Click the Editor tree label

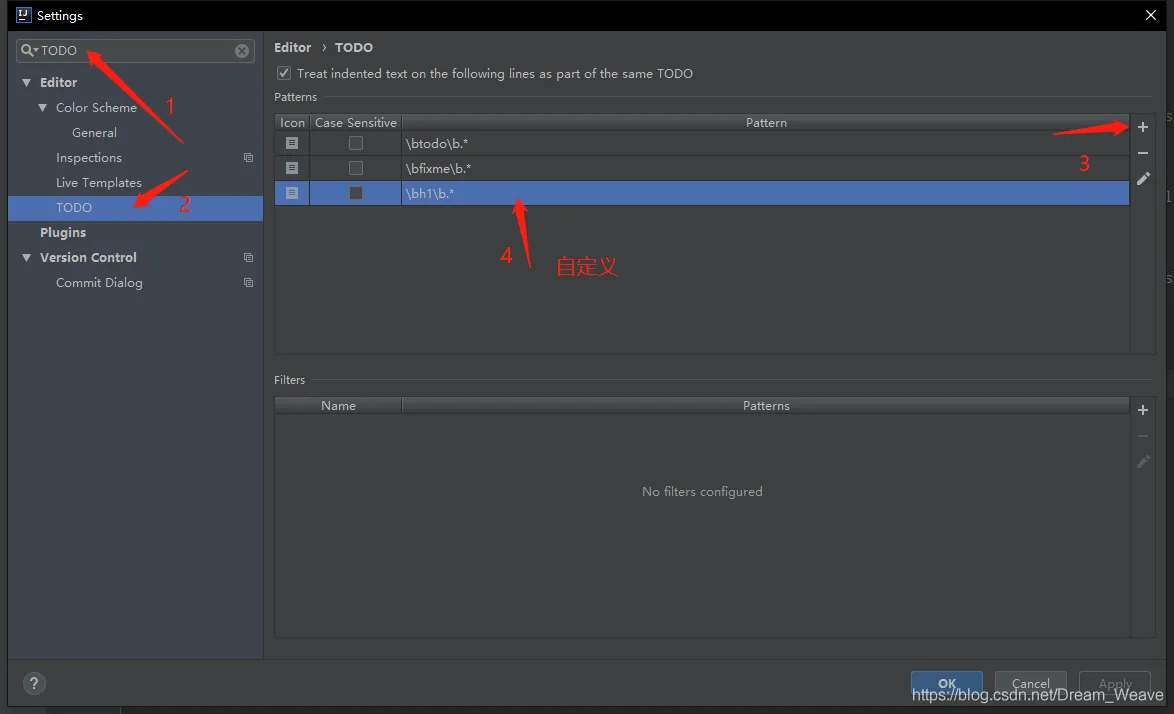[58, 82]
